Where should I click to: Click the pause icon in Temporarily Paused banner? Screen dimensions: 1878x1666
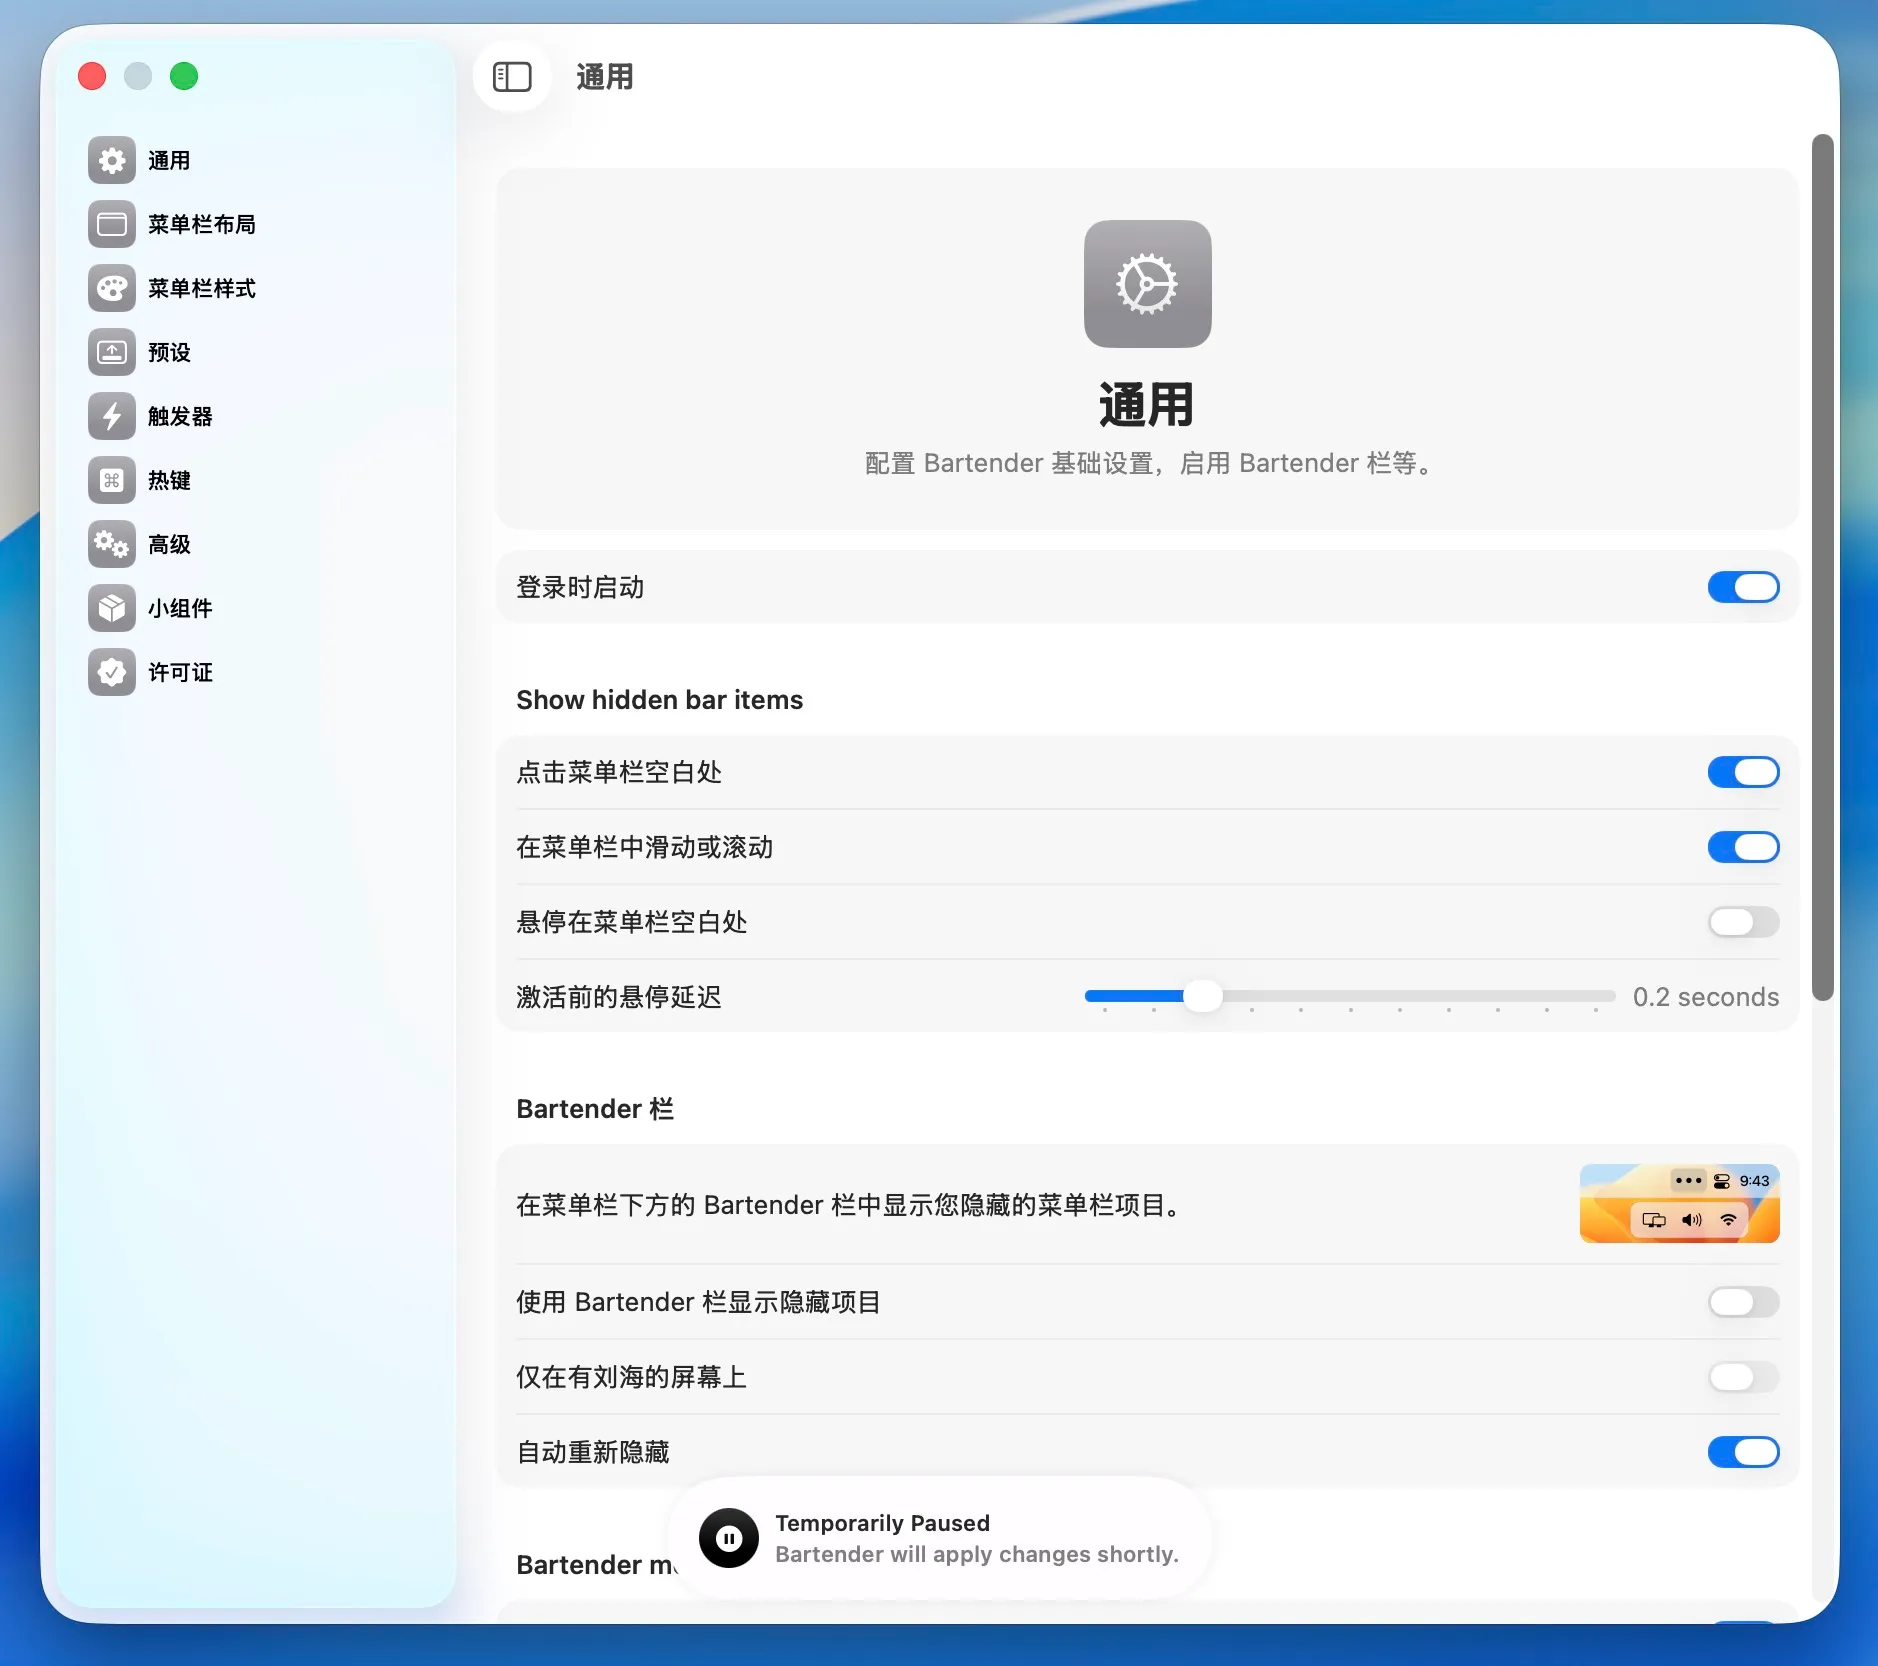pos(729,1538)
